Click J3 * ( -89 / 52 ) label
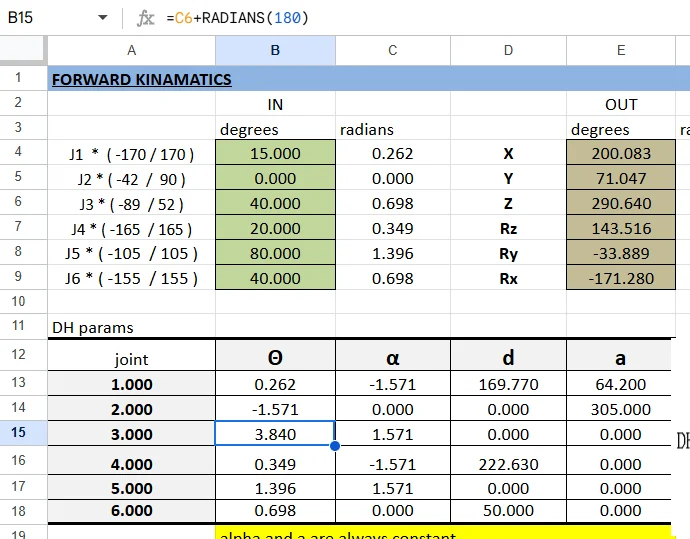 click(132, 205)
